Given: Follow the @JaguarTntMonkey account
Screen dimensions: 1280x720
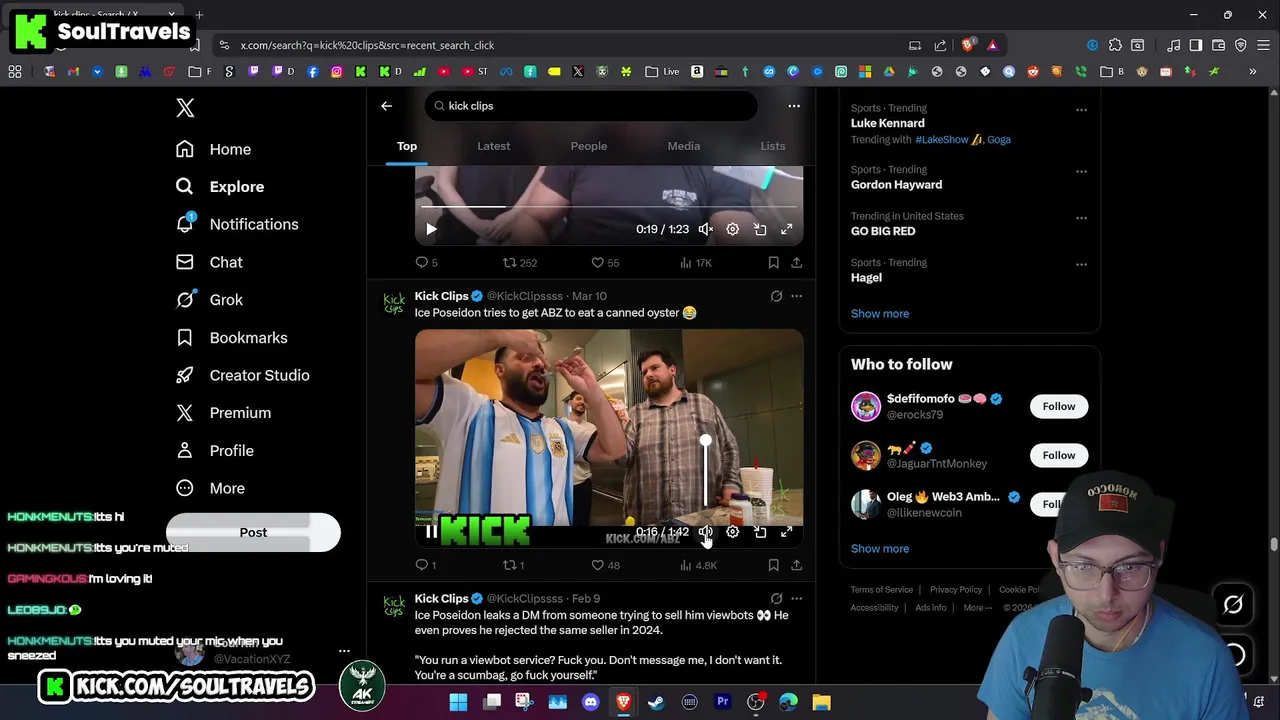Looking at the screenshot, I should 1059,455.
